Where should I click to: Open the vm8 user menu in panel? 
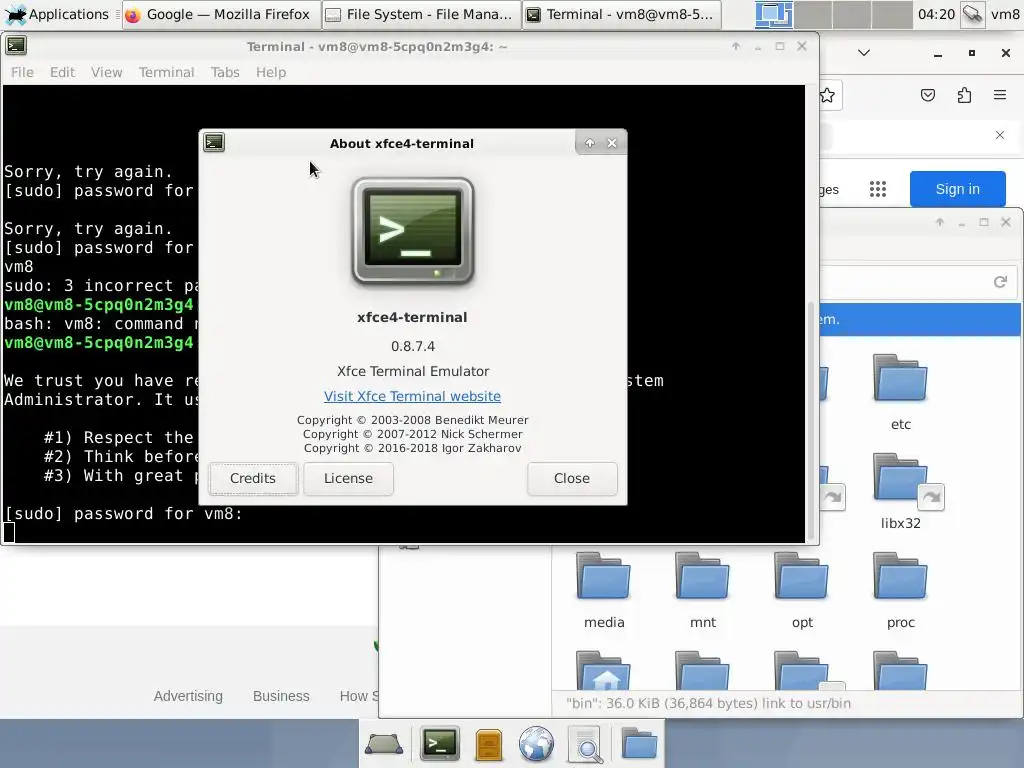[1005, 14]
